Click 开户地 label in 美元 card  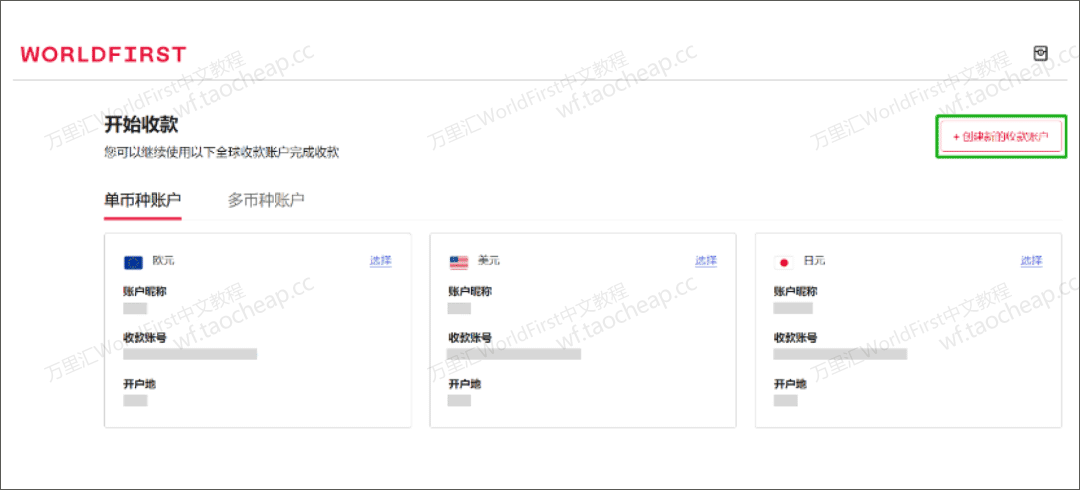465,384
